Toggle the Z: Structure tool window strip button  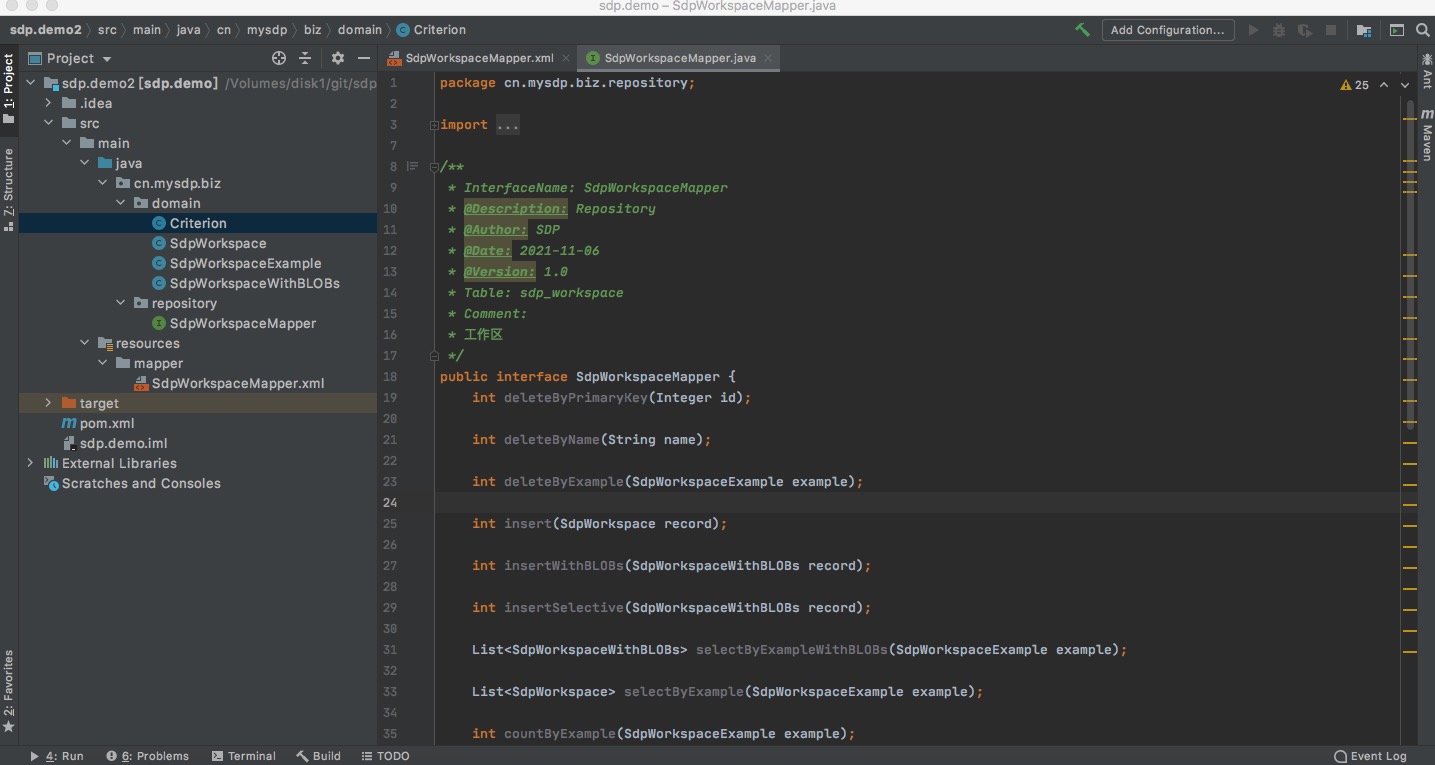tap(9, 189)
